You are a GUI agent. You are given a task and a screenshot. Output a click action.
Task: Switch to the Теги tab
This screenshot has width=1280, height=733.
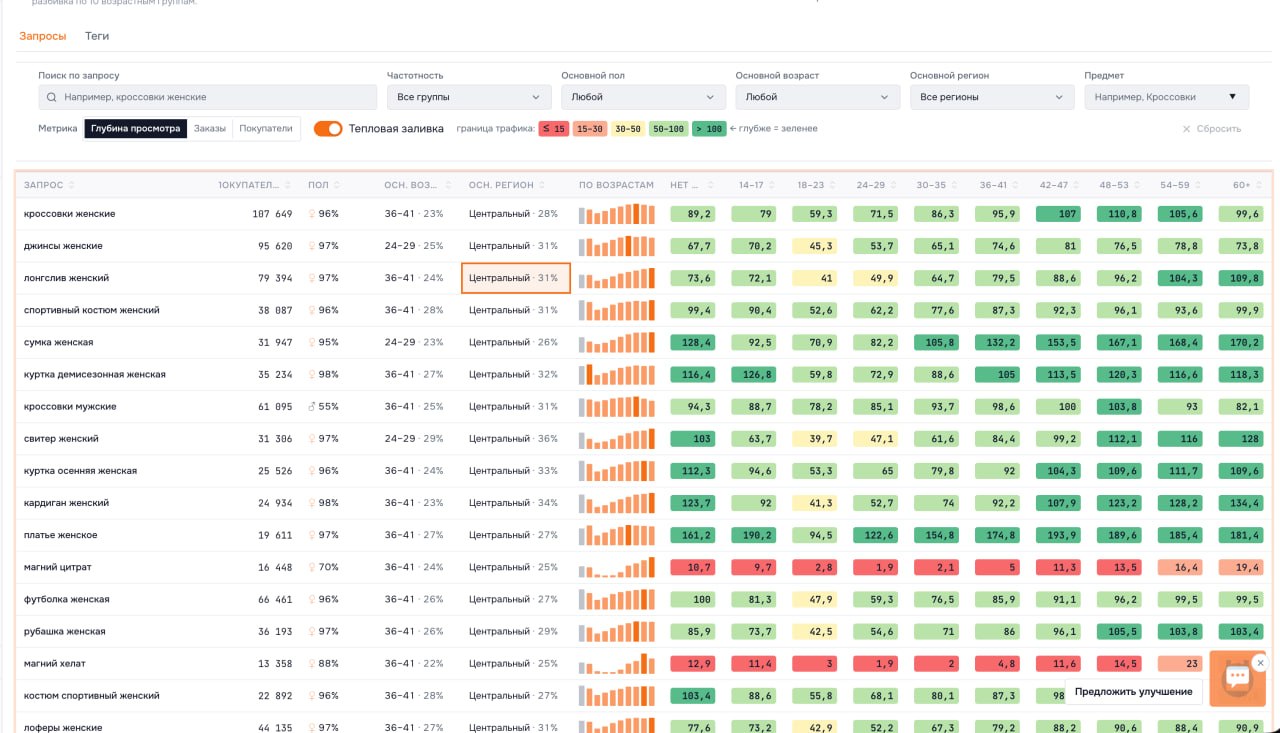point(97,36)
